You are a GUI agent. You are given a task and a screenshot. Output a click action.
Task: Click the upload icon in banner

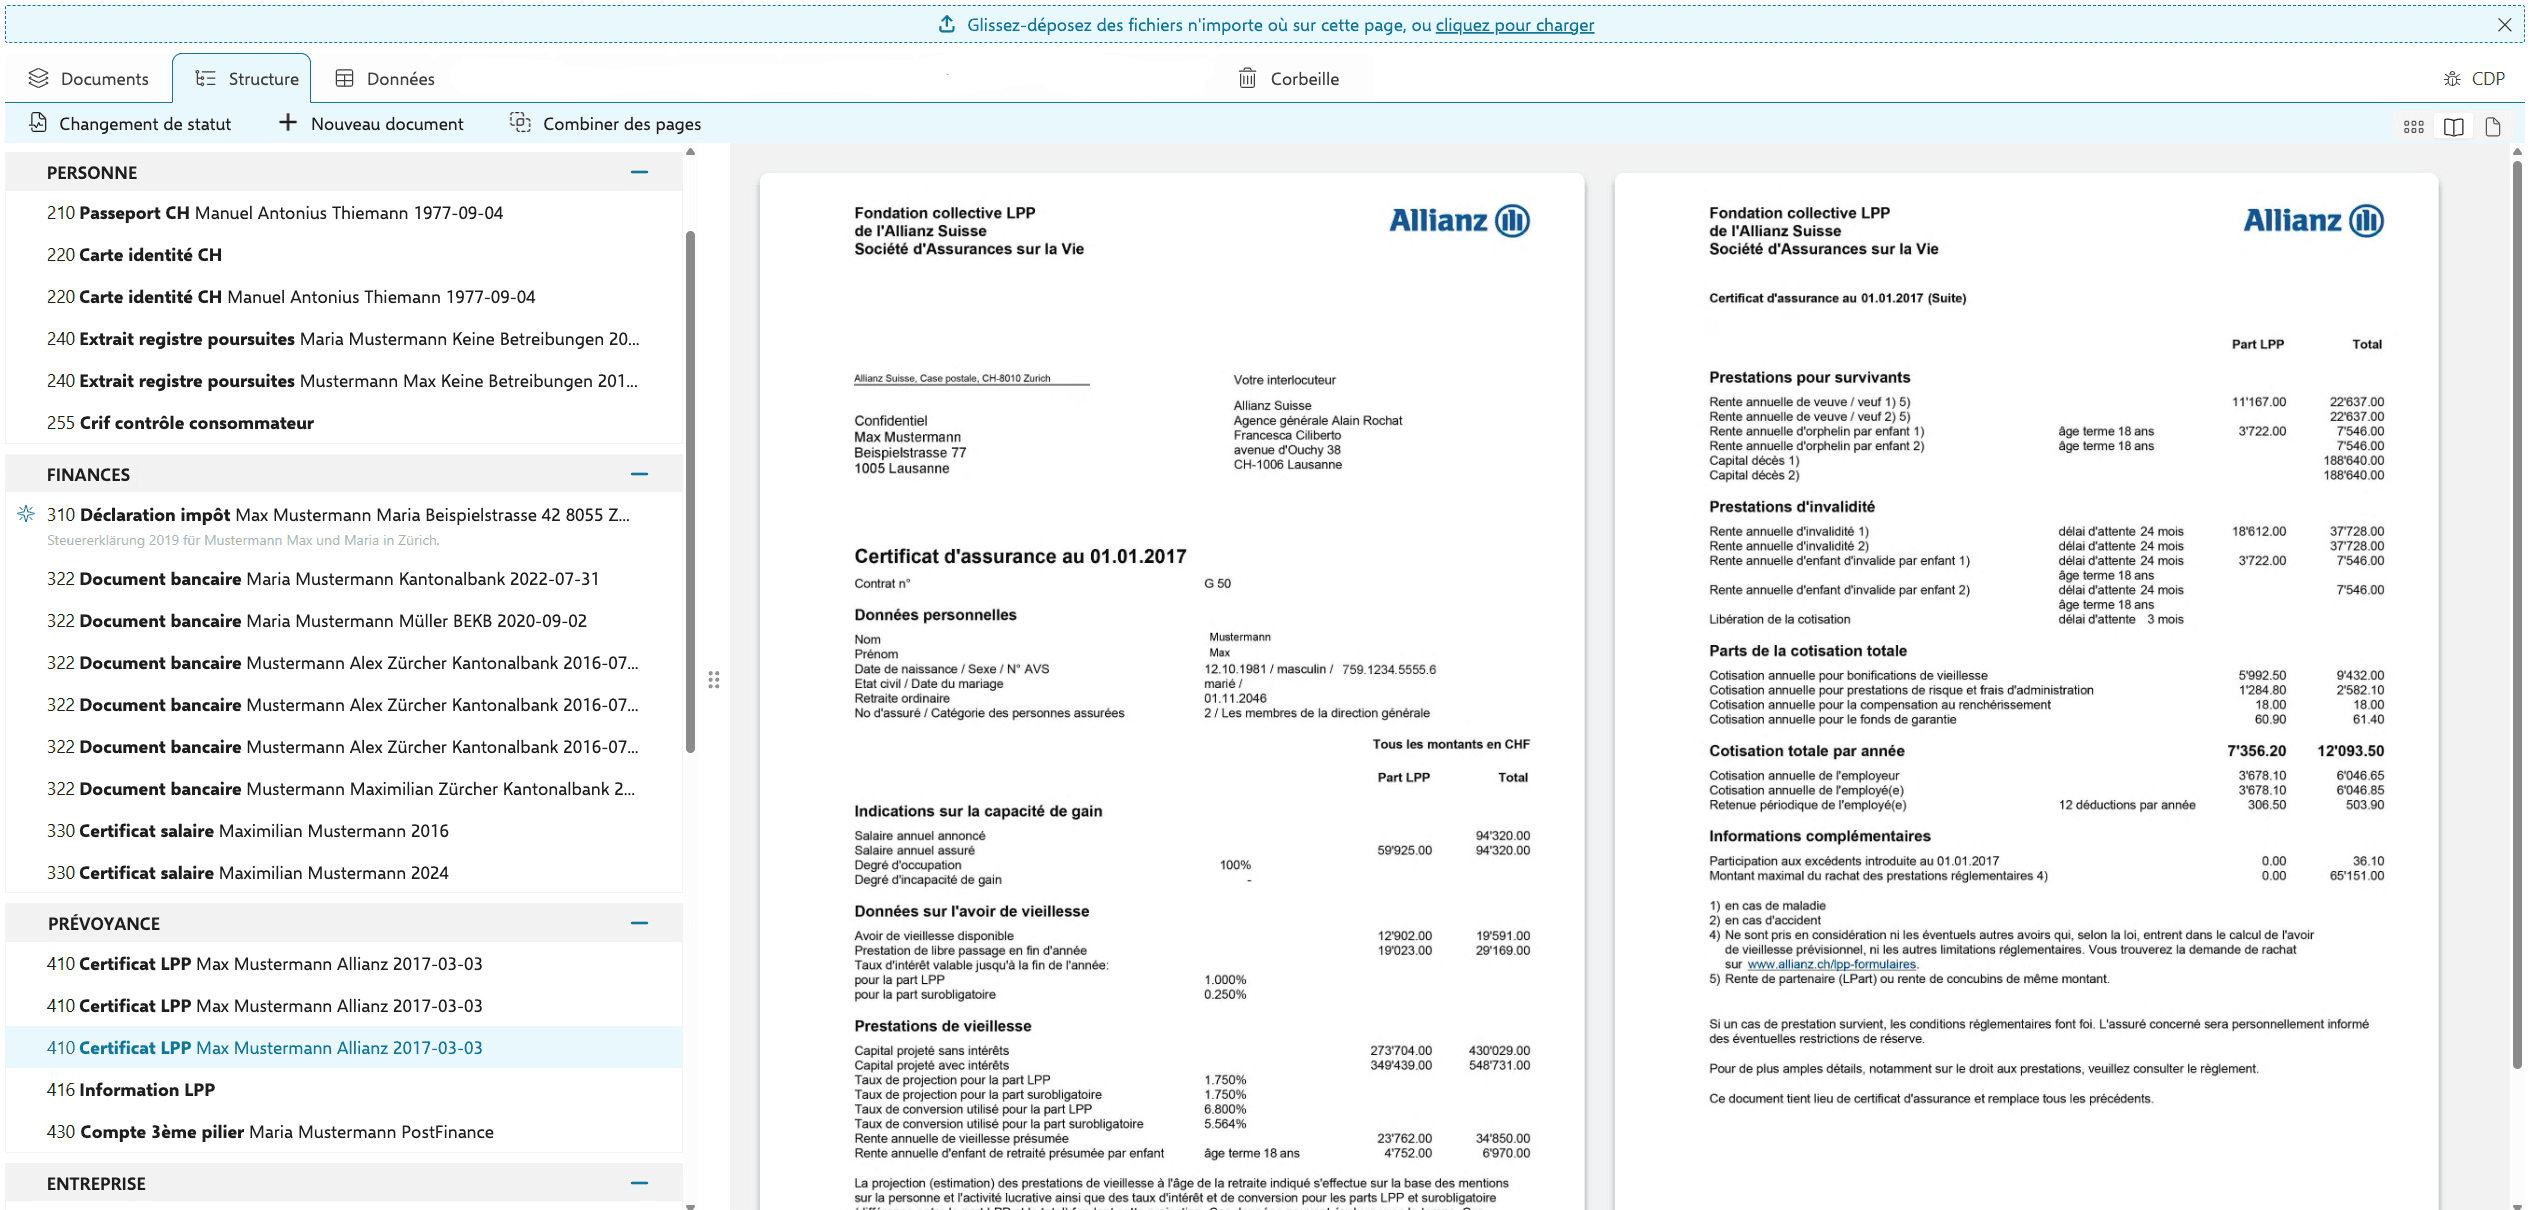click(946, 24)
